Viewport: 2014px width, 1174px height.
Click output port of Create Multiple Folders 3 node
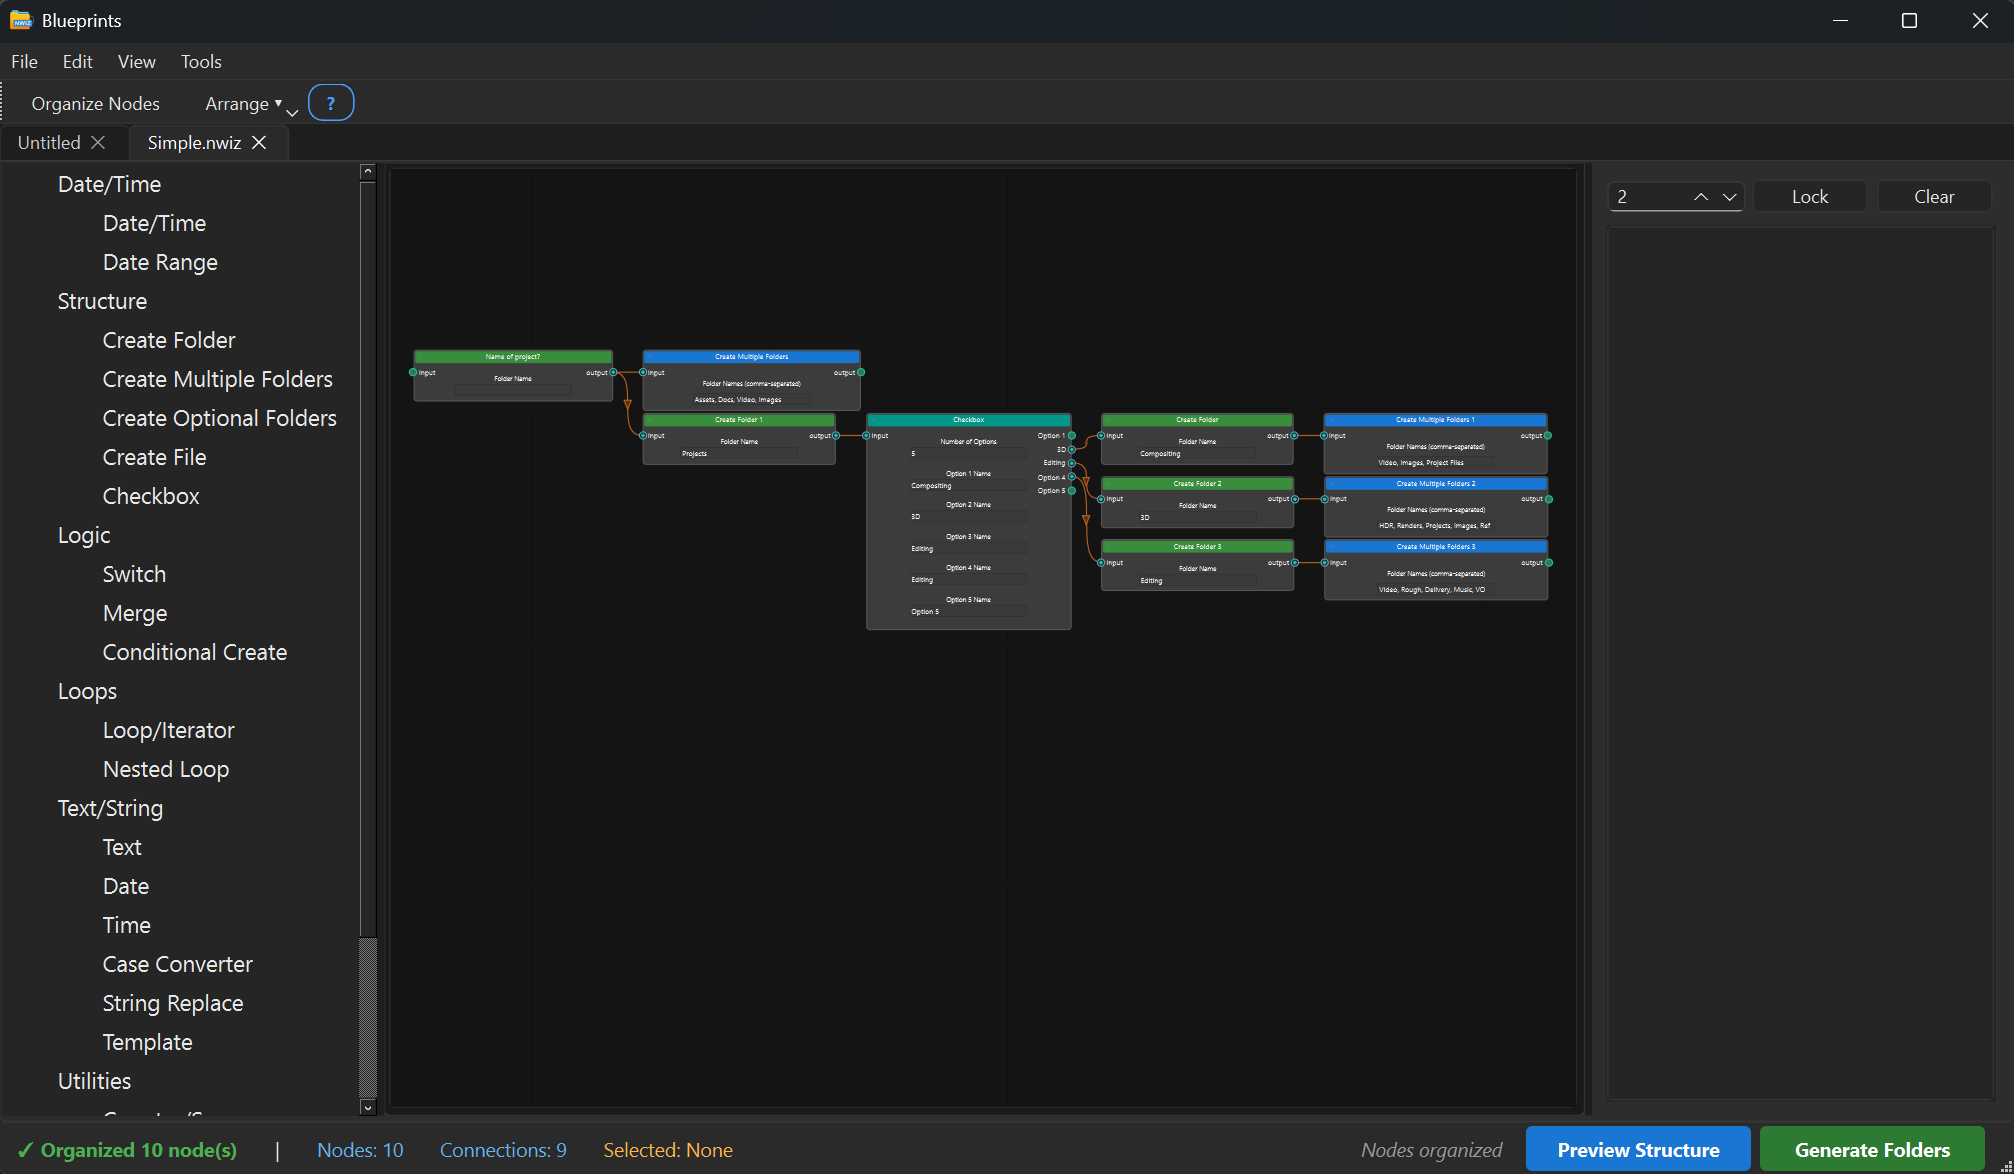click(1549, 562)
